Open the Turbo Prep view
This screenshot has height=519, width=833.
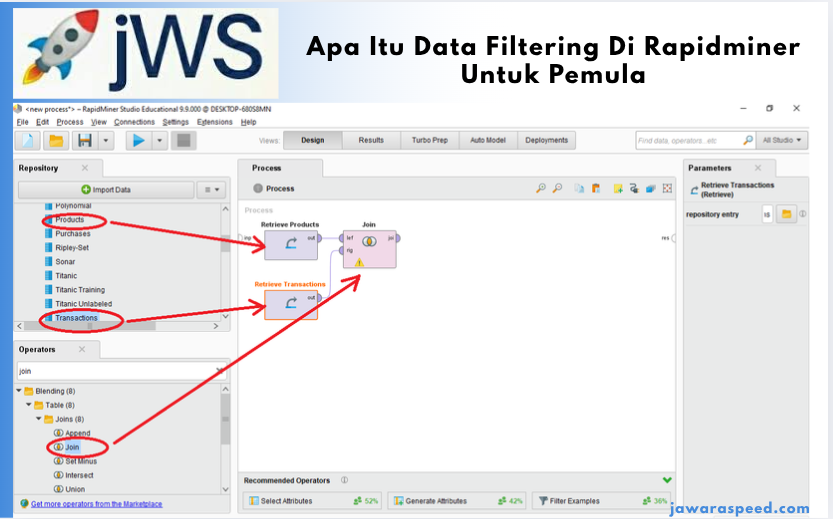tap(429, 140)
